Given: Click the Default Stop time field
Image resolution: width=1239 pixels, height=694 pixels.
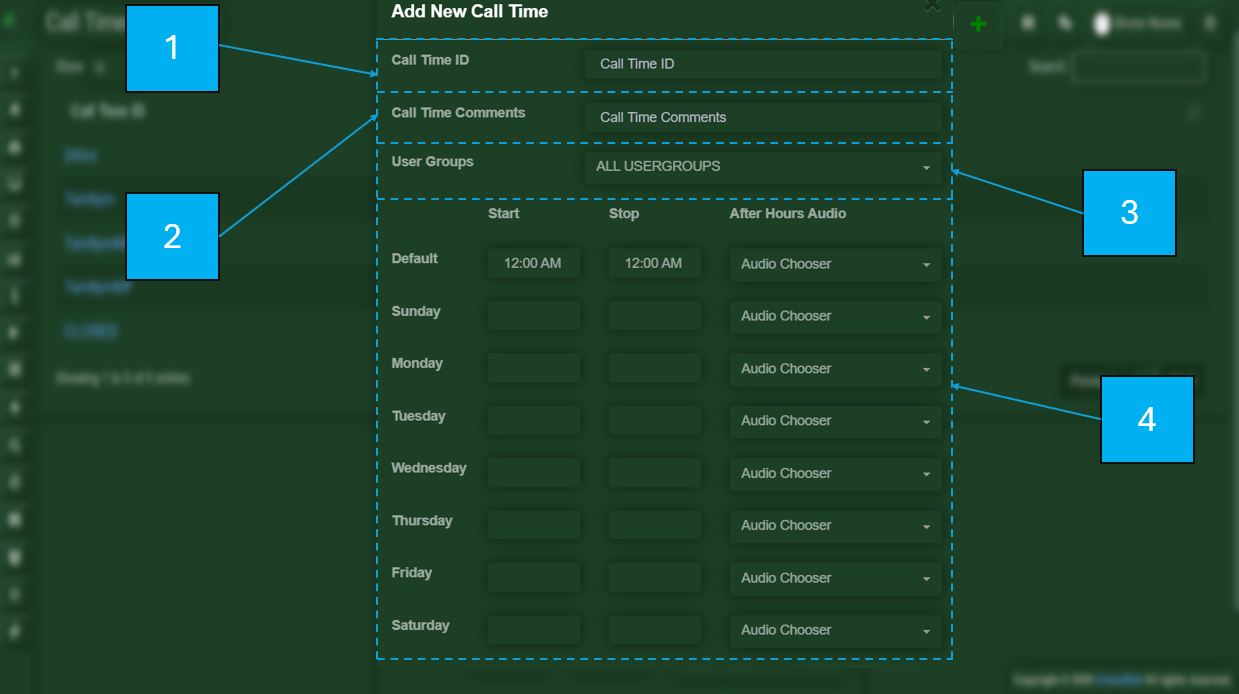Looking at the screenshot, I should point(654,264).
